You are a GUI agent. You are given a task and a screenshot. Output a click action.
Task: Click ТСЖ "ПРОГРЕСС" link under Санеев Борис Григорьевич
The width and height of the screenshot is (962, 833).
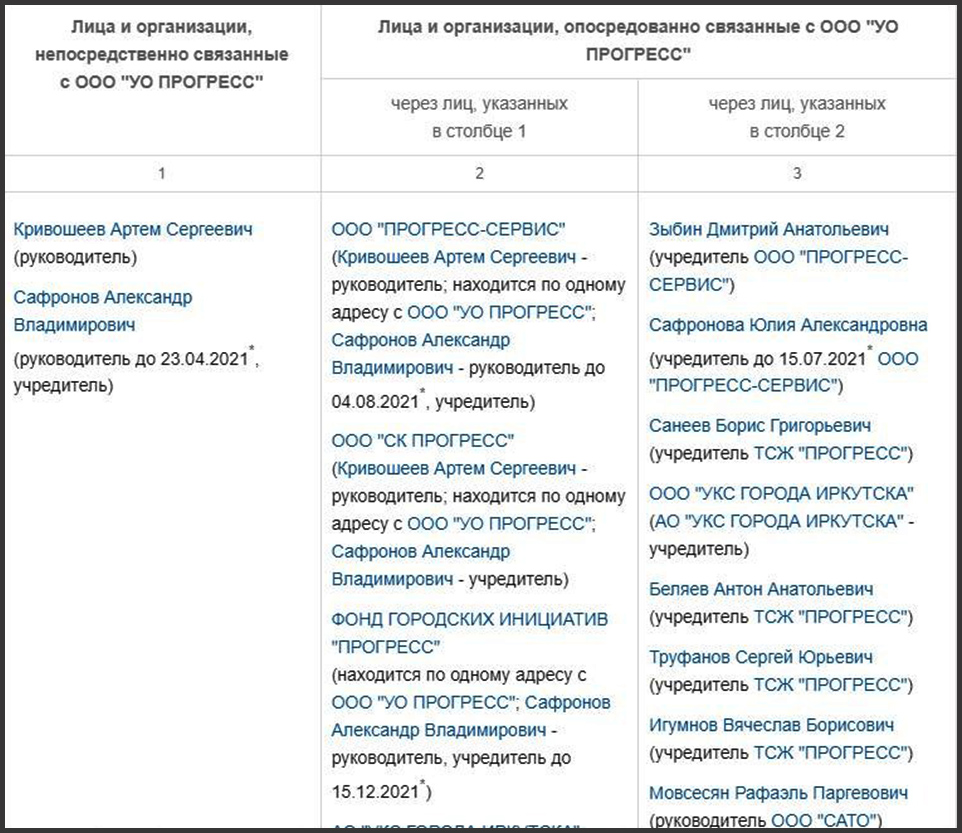coord(830,453)
